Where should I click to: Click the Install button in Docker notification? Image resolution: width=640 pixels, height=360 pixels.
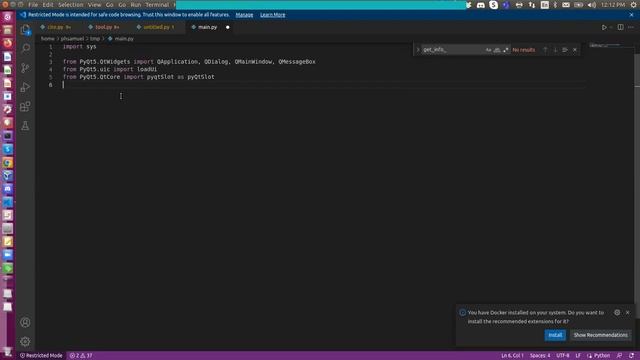click(555, 335)
